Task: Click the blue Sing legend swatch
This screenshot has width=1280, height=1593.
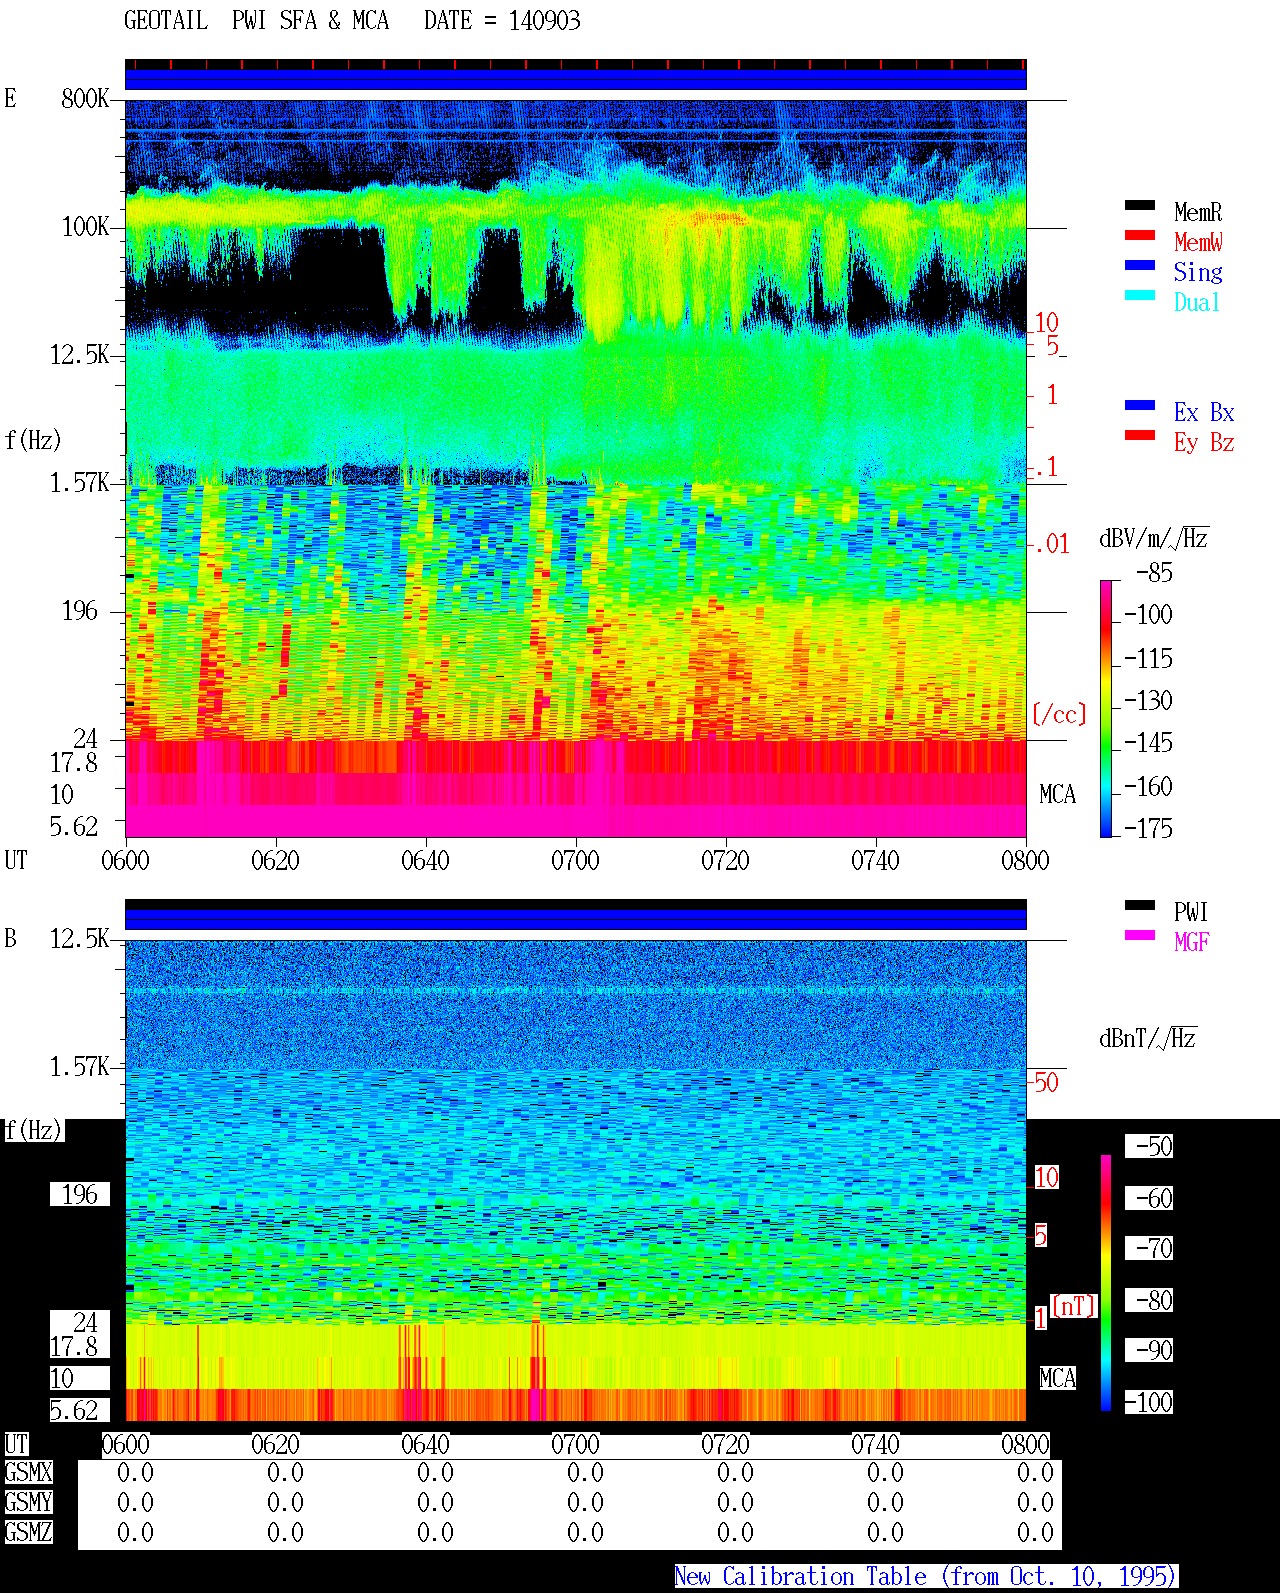Action: [x=1140, y=266]
